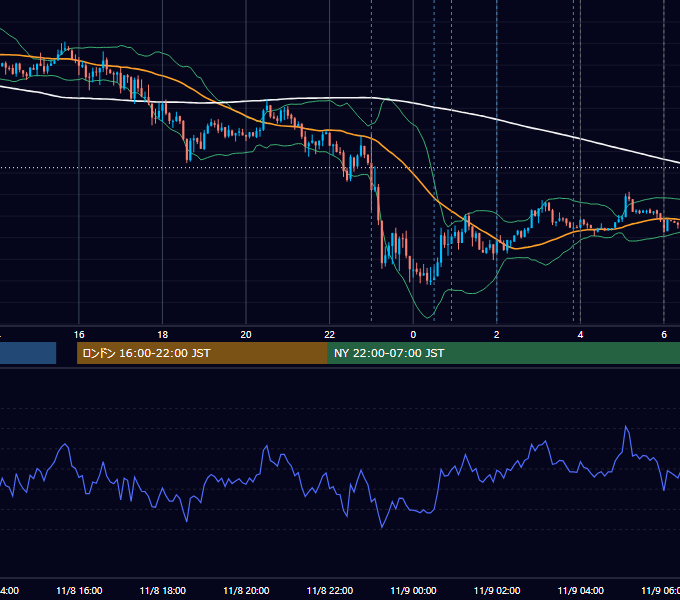
Task: Click the hour label 0 on chart axis
Action: pyautogui.click(x=413, y=335)
